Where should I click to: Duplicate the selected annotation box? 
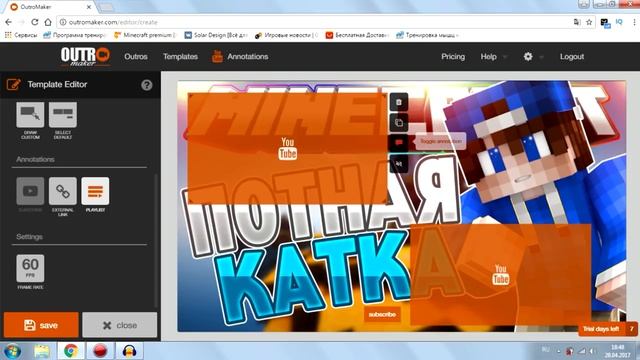[x=399, y=122]
